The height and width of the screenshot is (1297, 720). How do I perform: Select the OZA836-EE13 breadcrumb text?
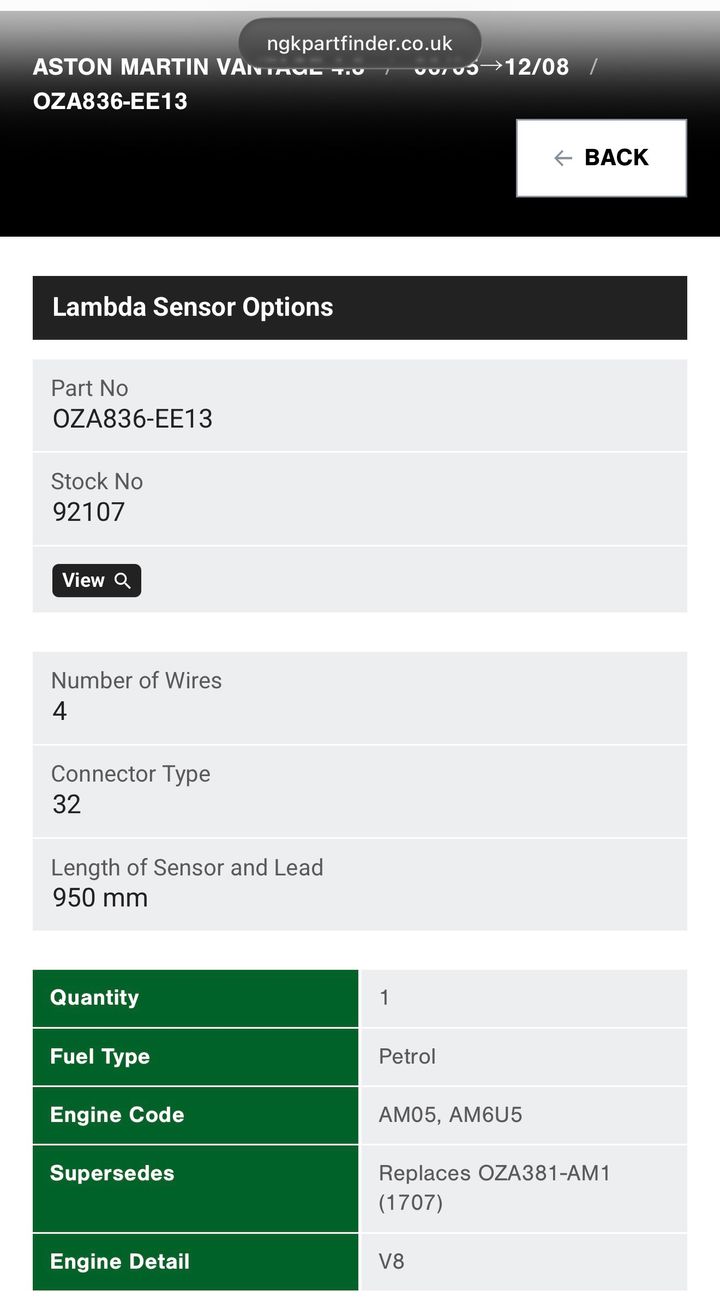click(110, 101)
